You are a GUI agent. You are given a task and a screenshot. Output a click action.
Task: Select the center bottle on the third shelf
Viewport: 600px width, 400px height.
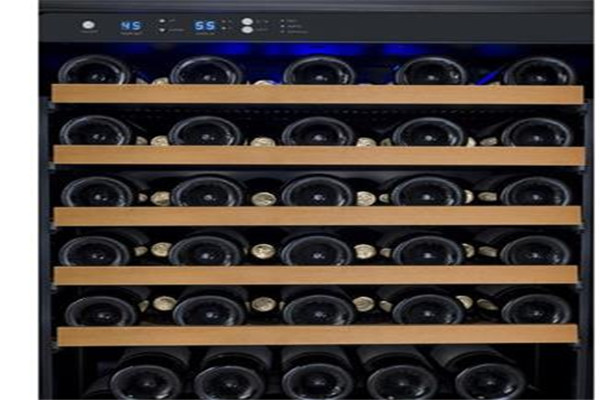coord(316,191)
